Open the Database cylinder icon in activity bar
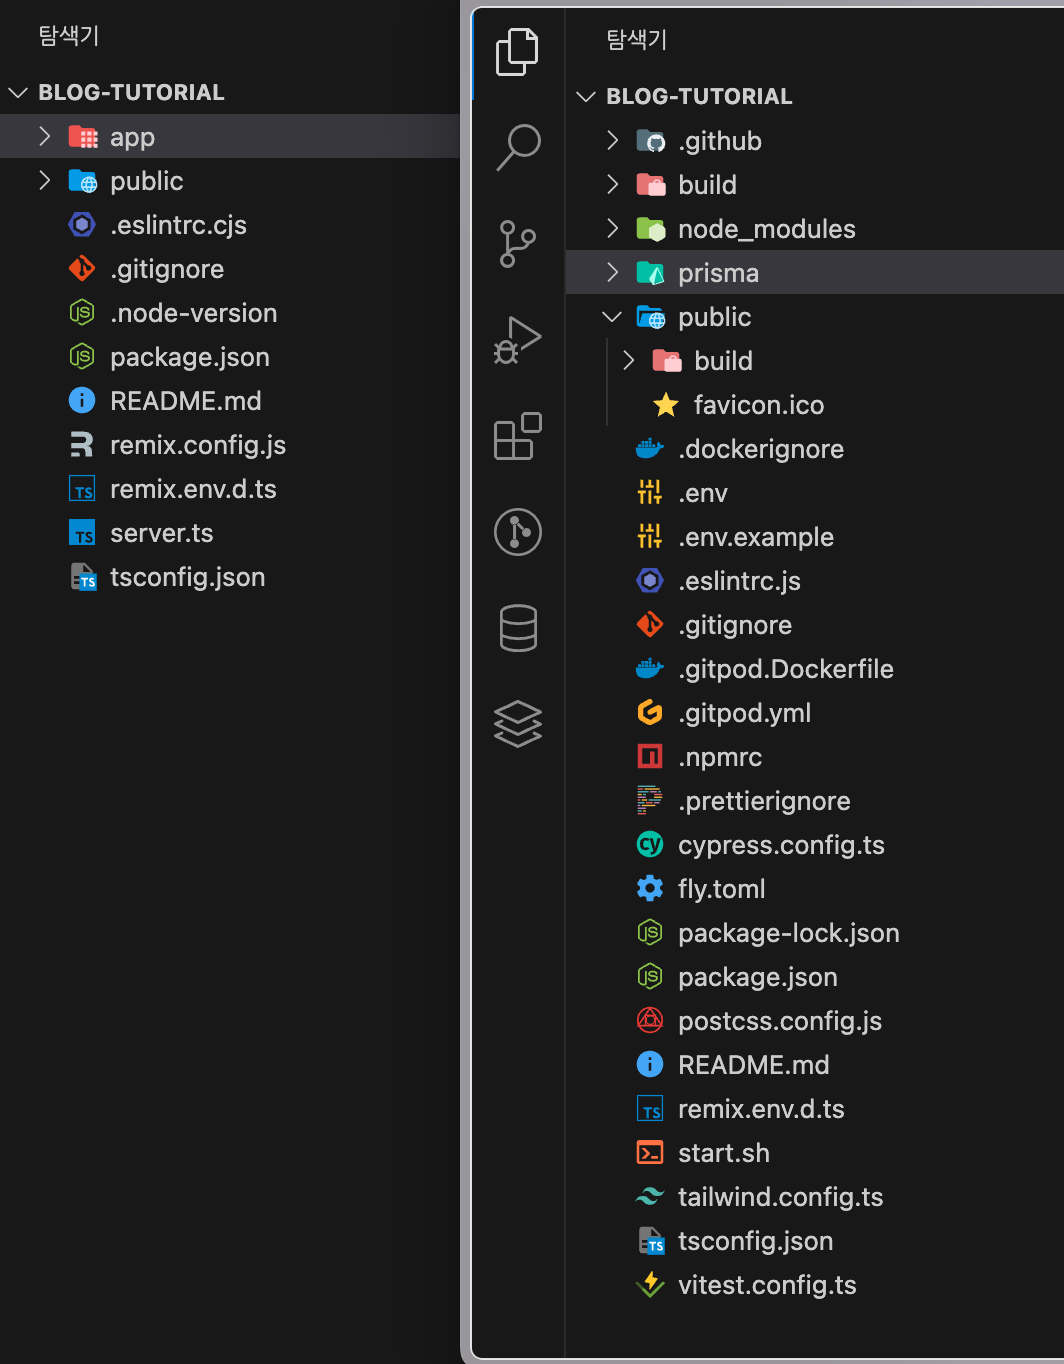 (518, 628)
